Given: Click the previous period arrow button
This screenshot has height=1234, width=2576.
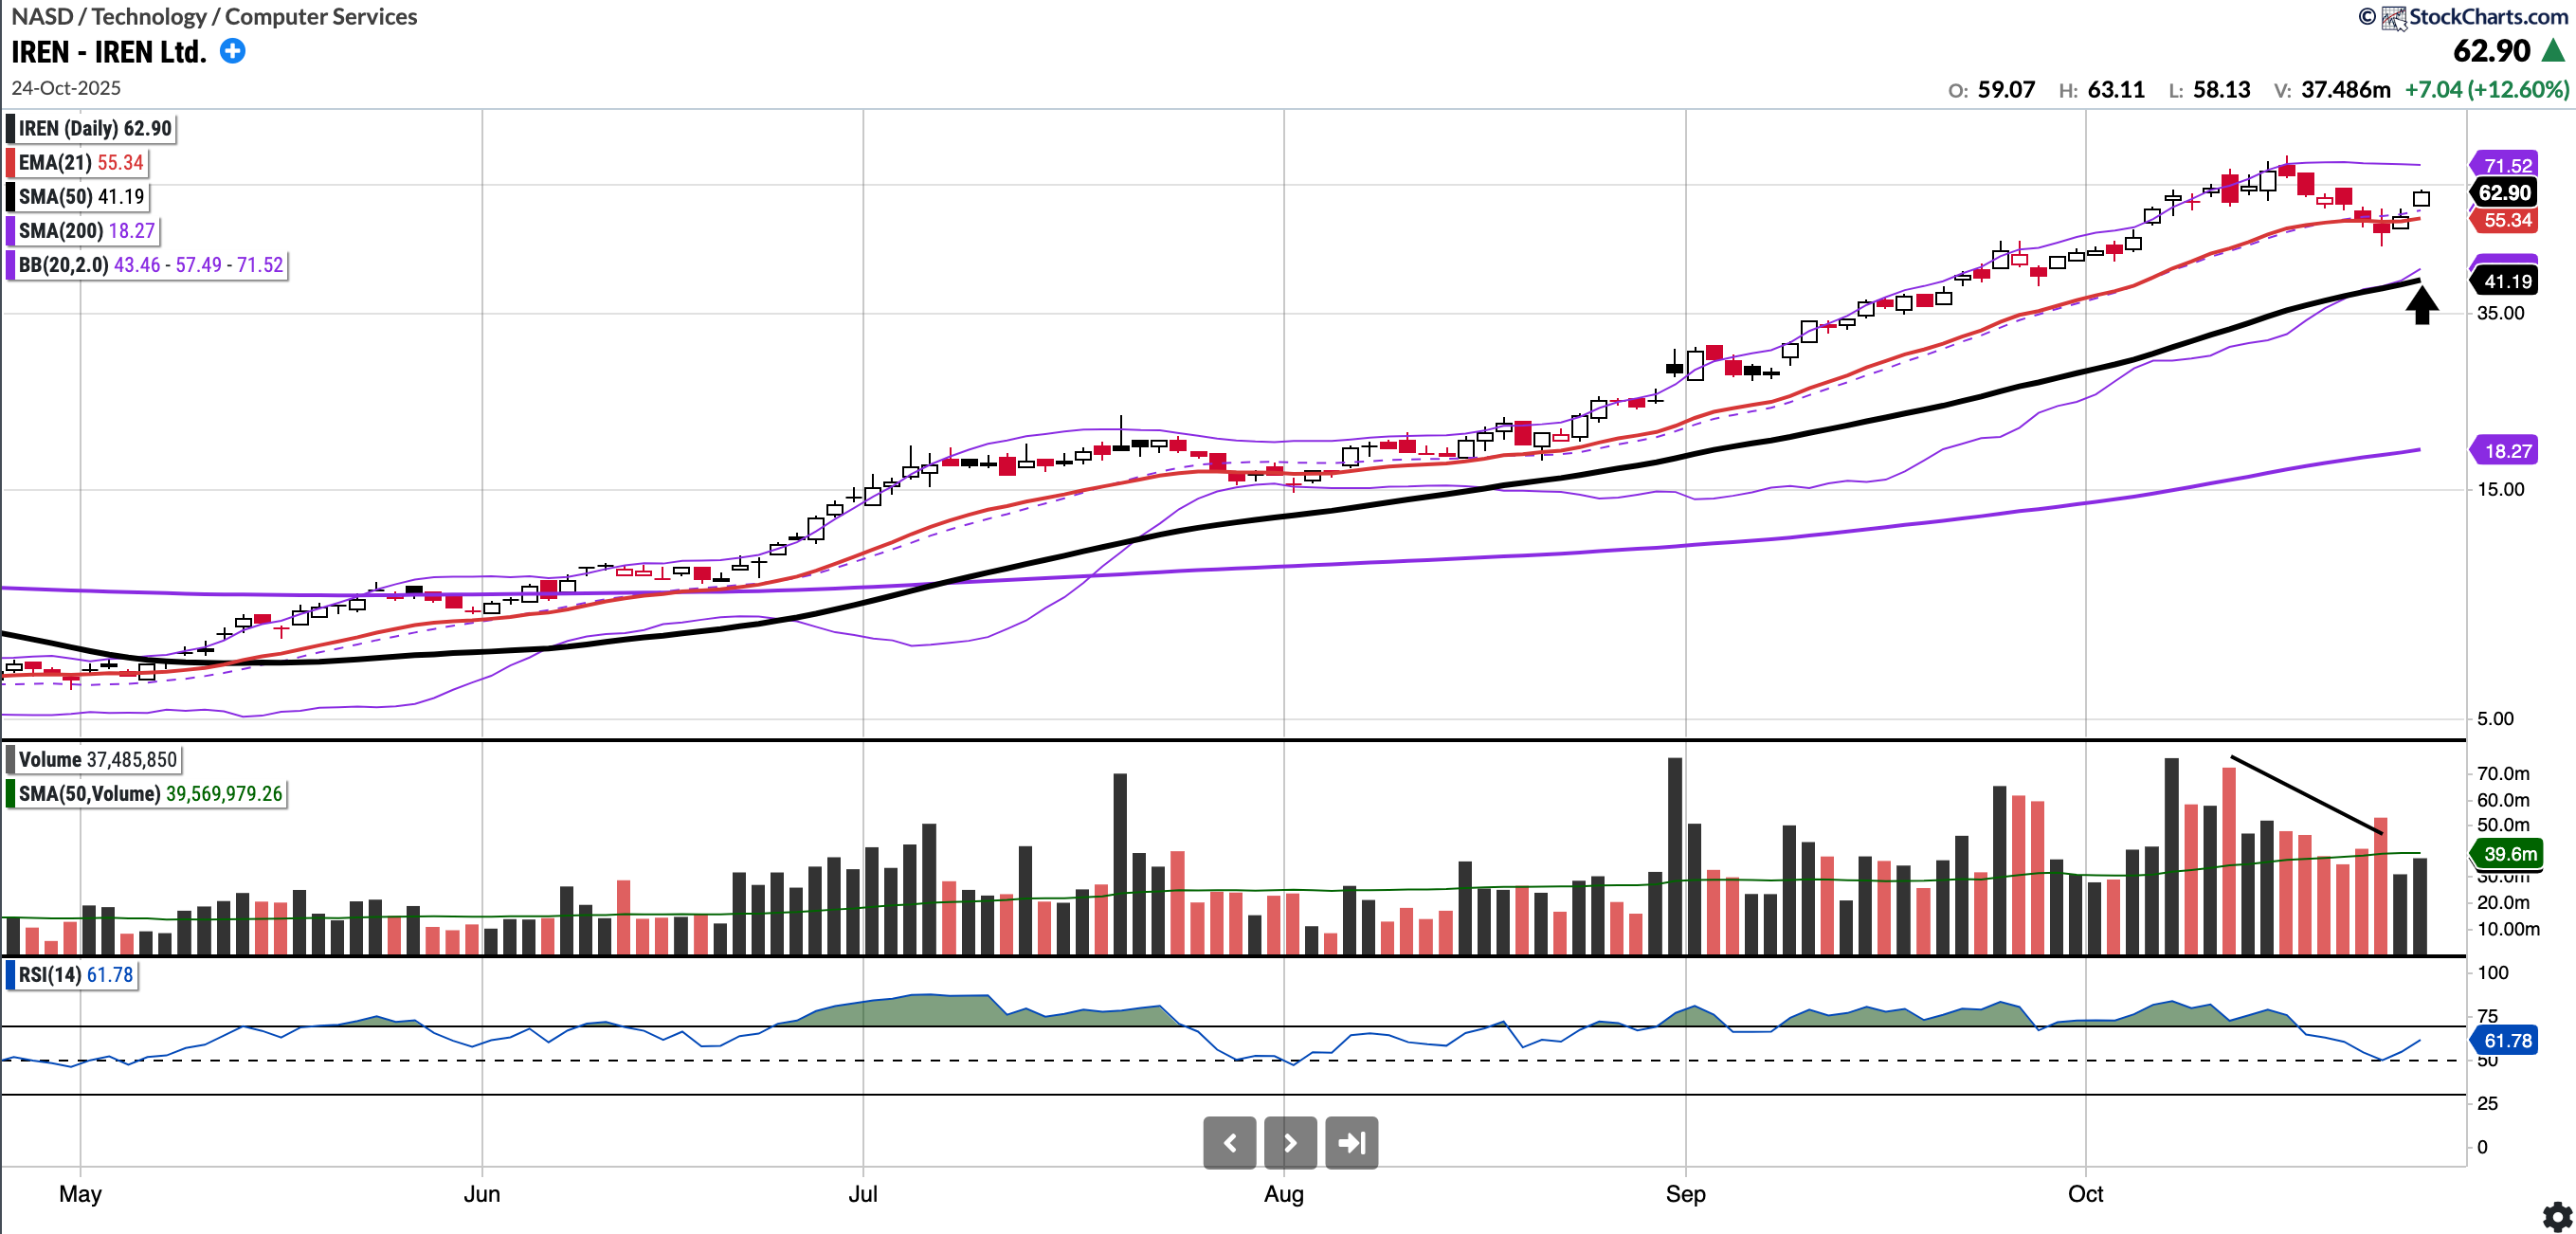Looking at the screenshot, I should pos(1229,1142).
